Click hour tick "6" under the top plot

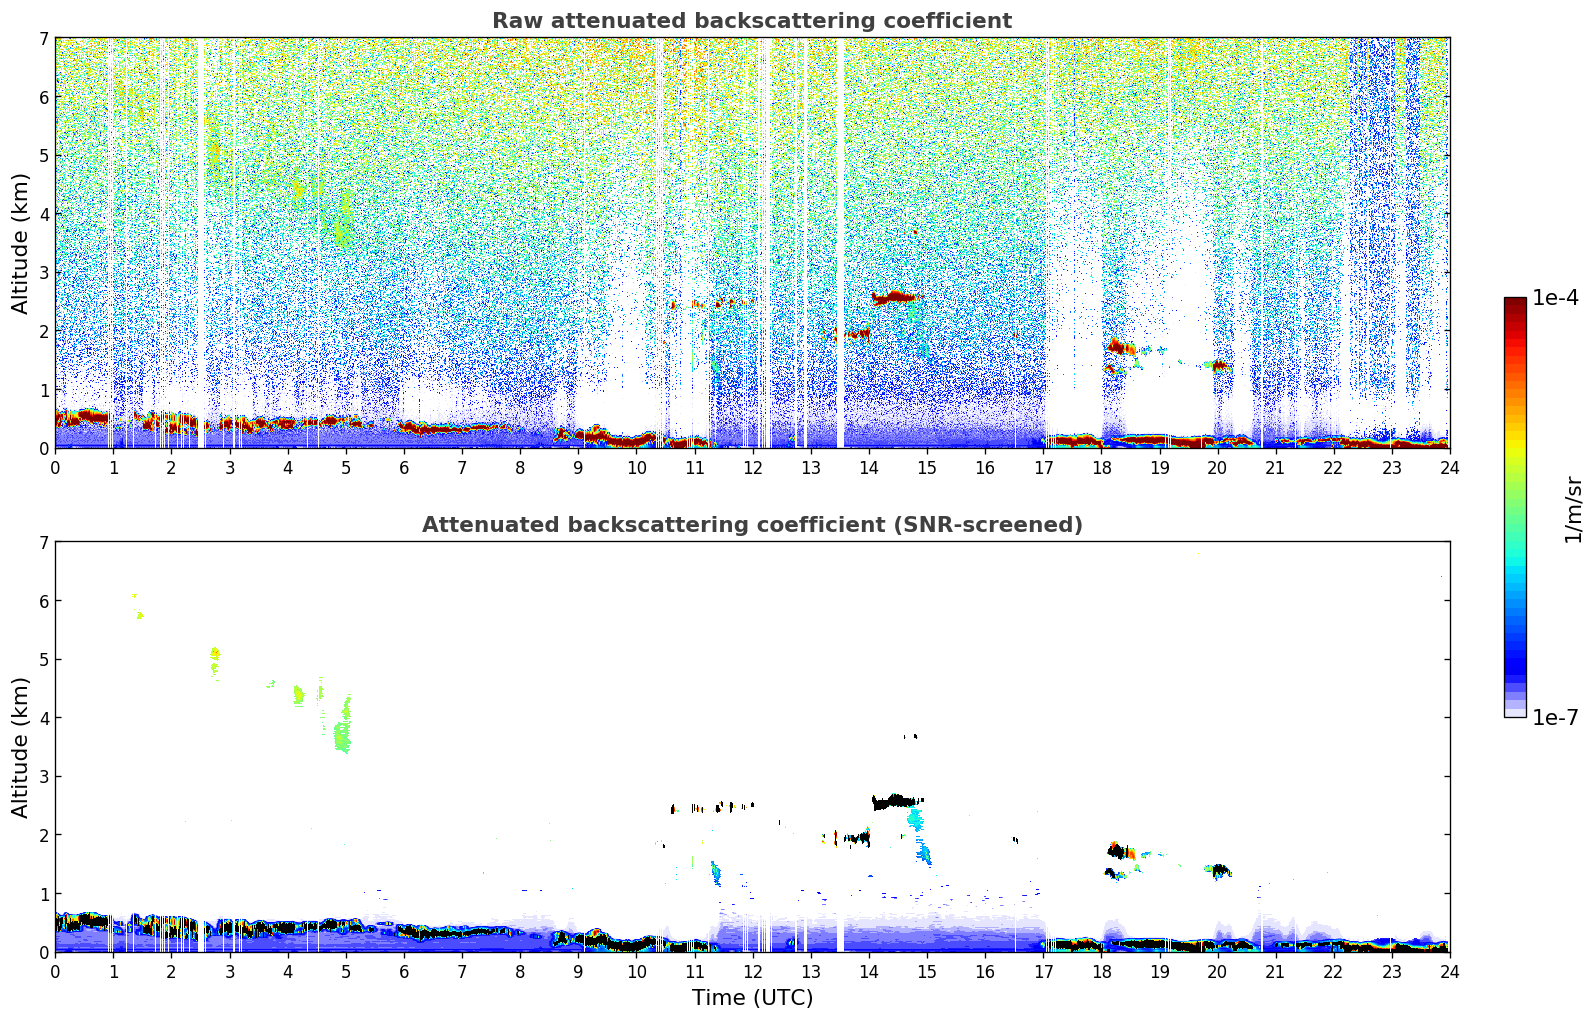(x=404, y=467)
